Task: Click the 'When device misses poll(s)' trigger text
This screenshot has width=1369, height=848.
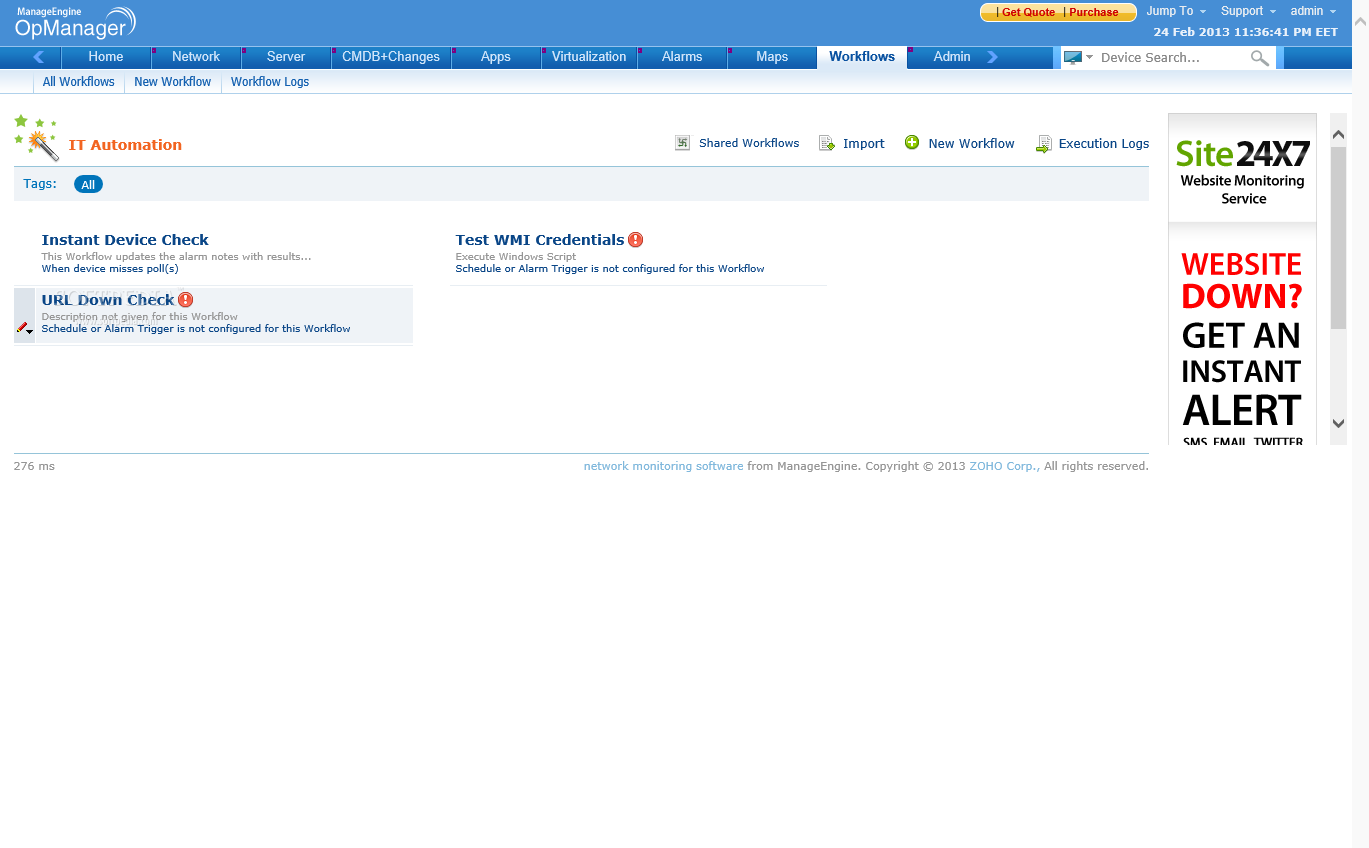Action: pyautogui.click(x=110, y=269)
